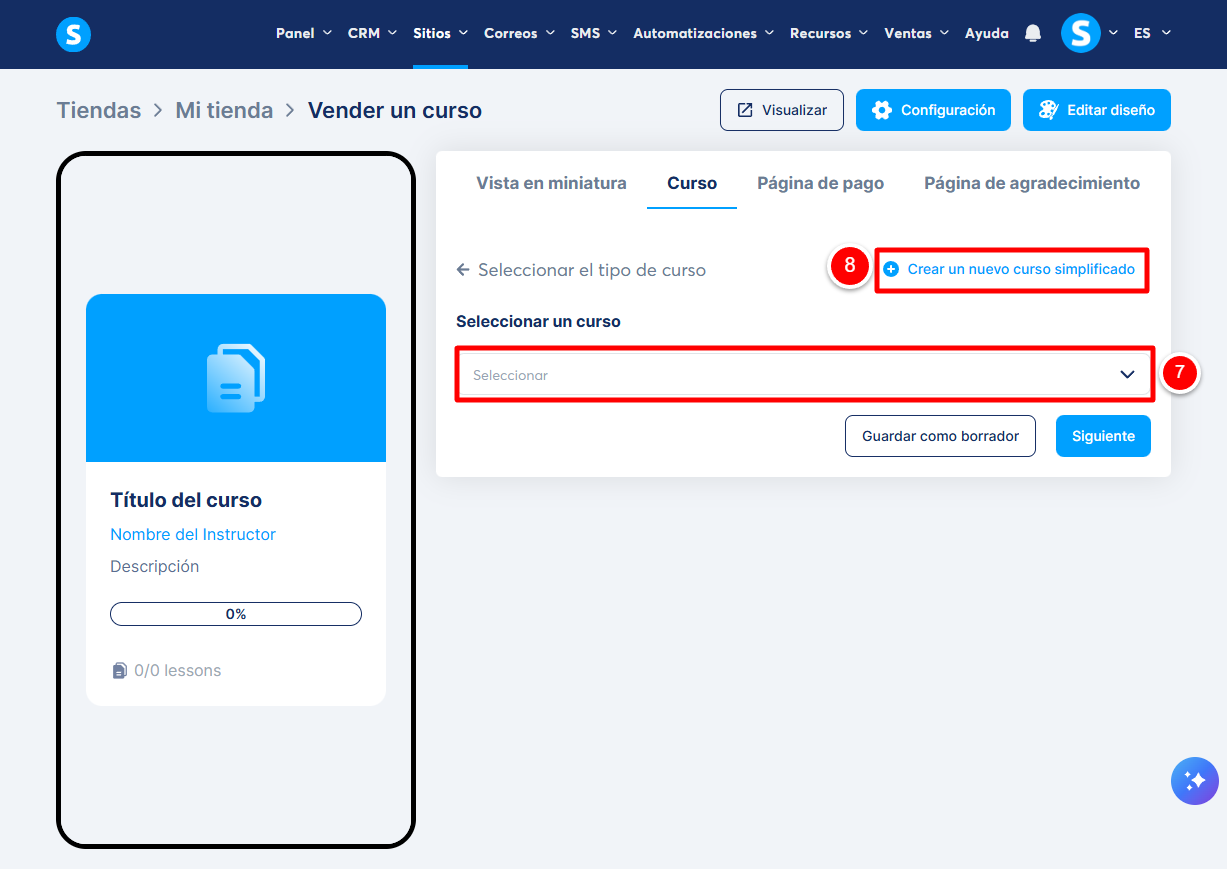
Task: Click Vender un curso breadcrumb title
Action: (x=395, y=110)
